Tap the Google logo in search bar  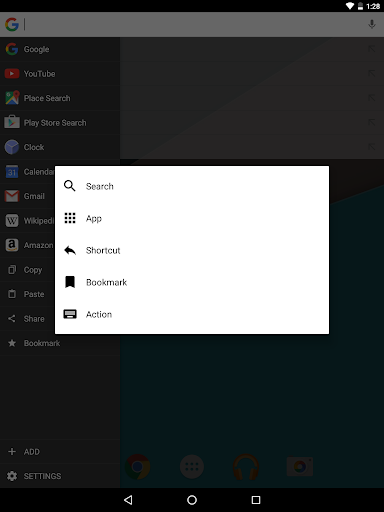(x=12, y=24)
